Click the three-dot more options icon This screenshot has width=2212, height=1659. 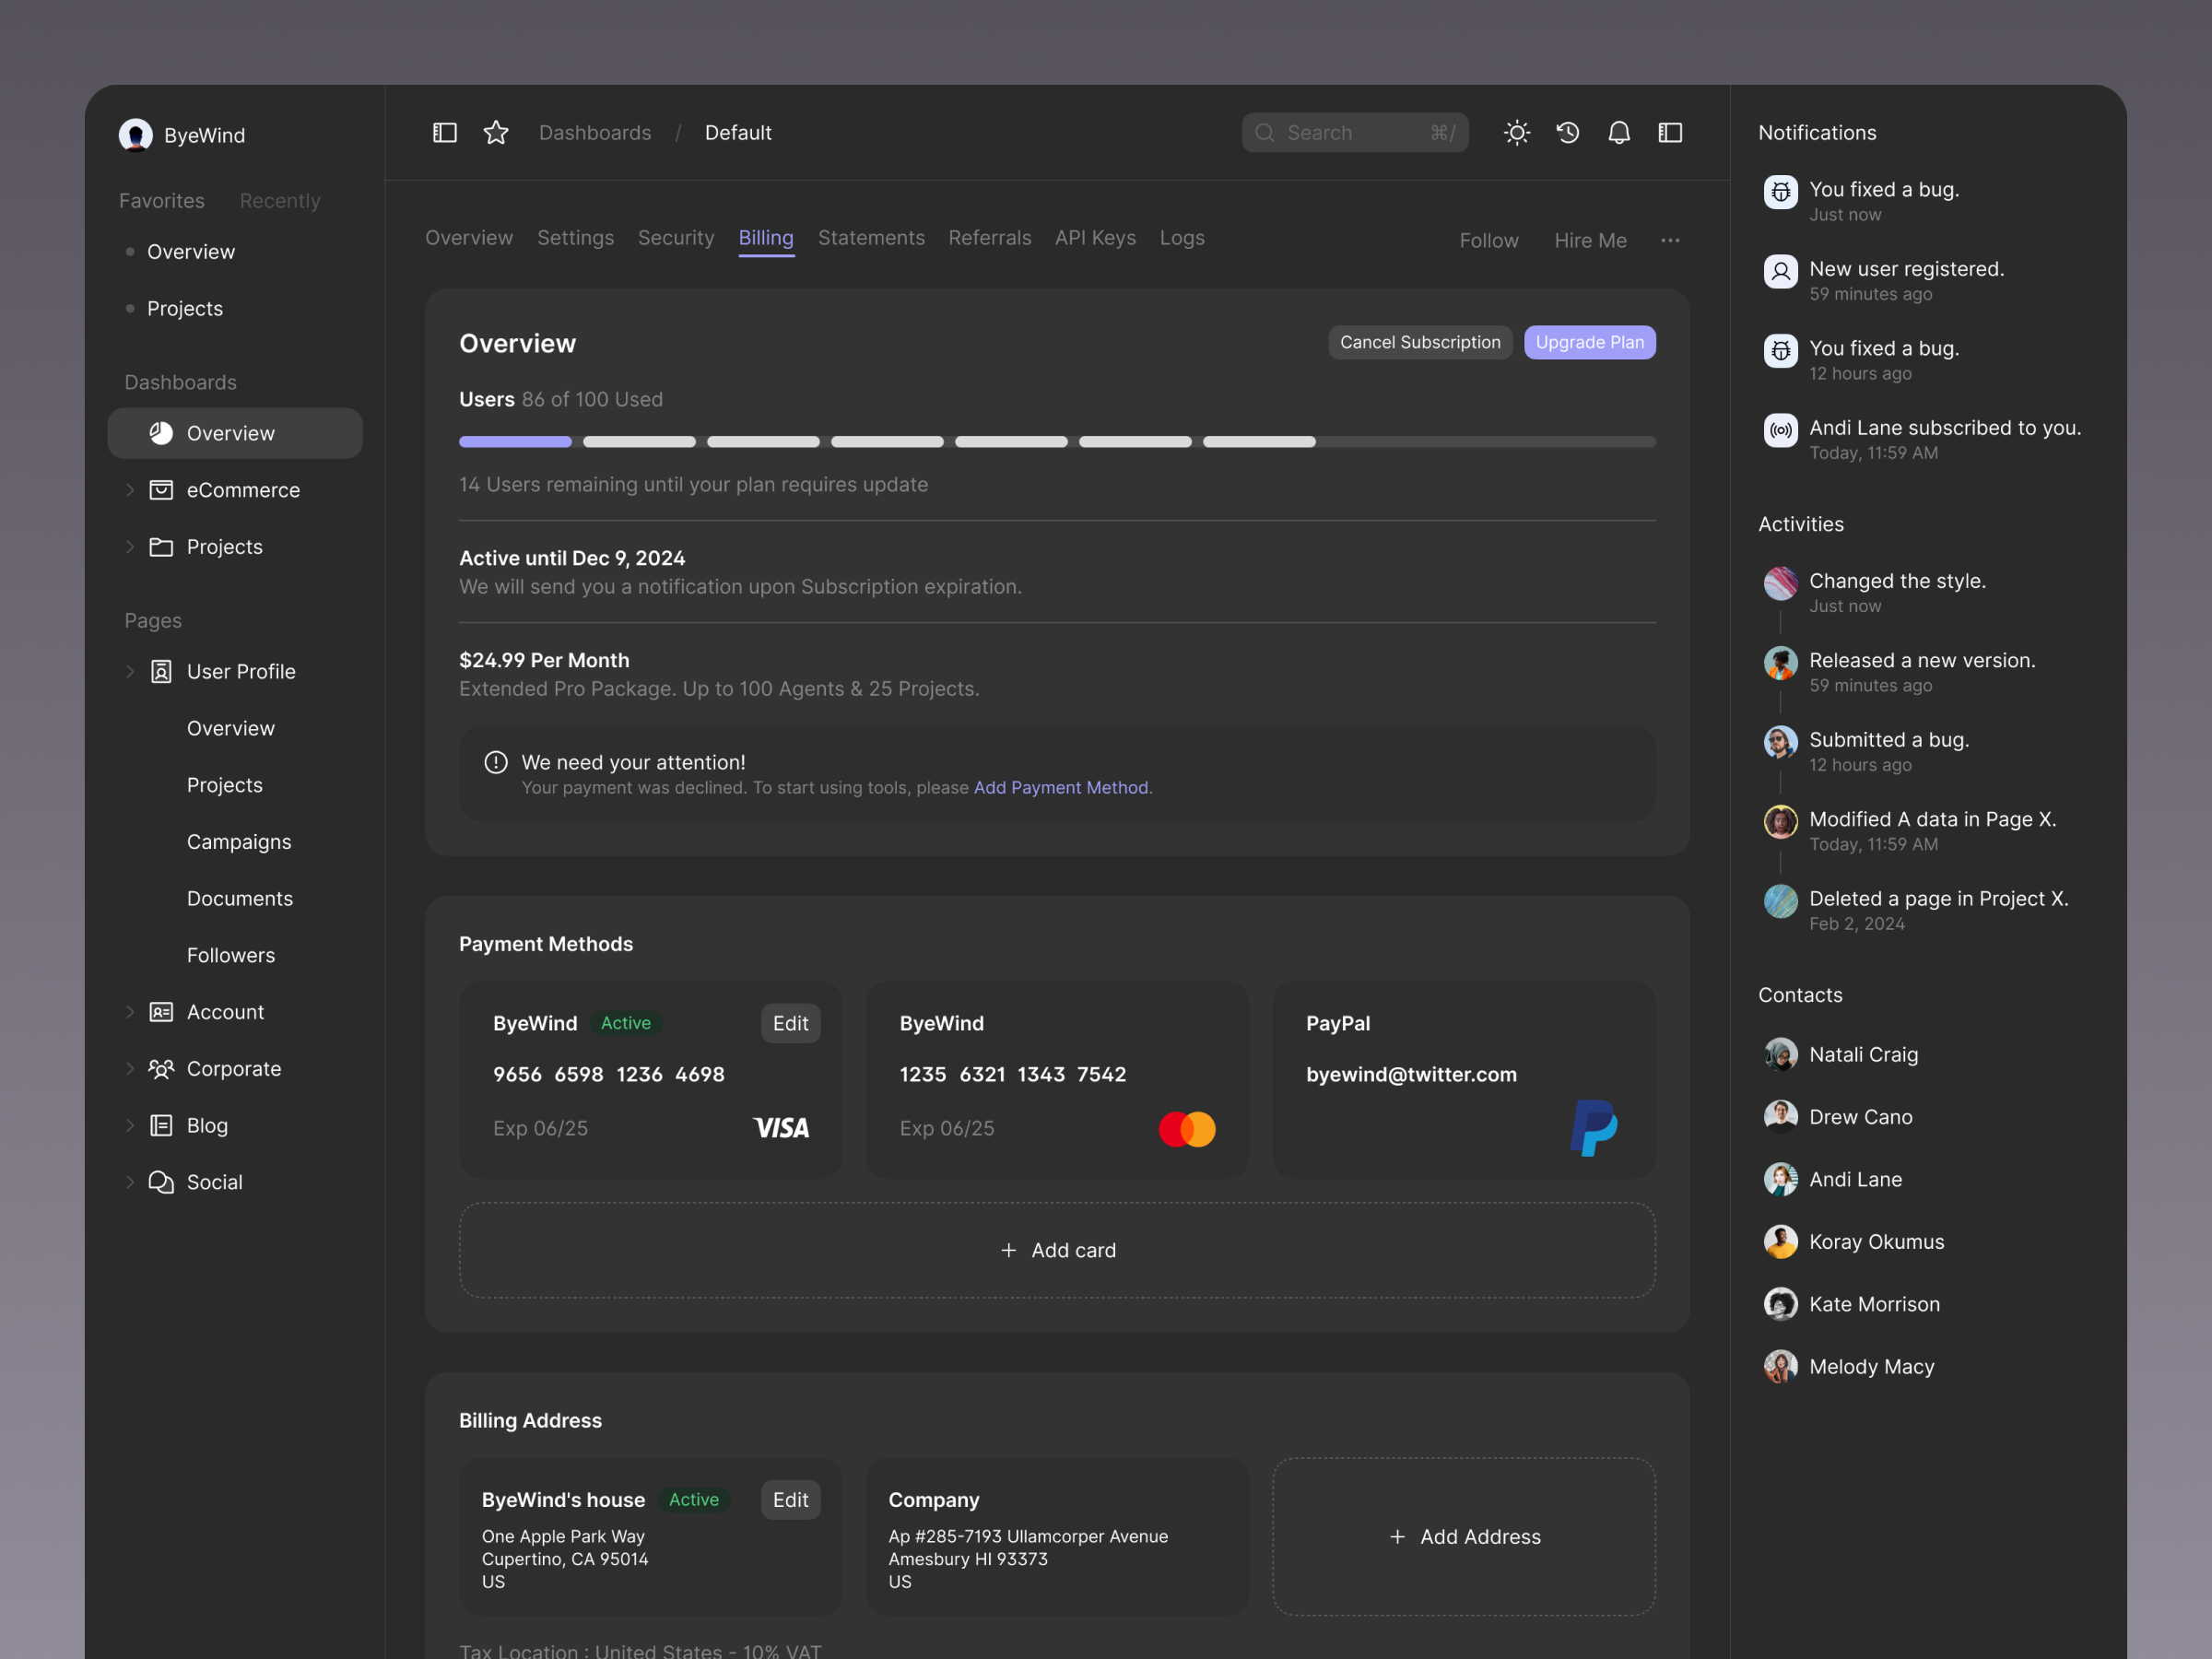pos(1670,240)
